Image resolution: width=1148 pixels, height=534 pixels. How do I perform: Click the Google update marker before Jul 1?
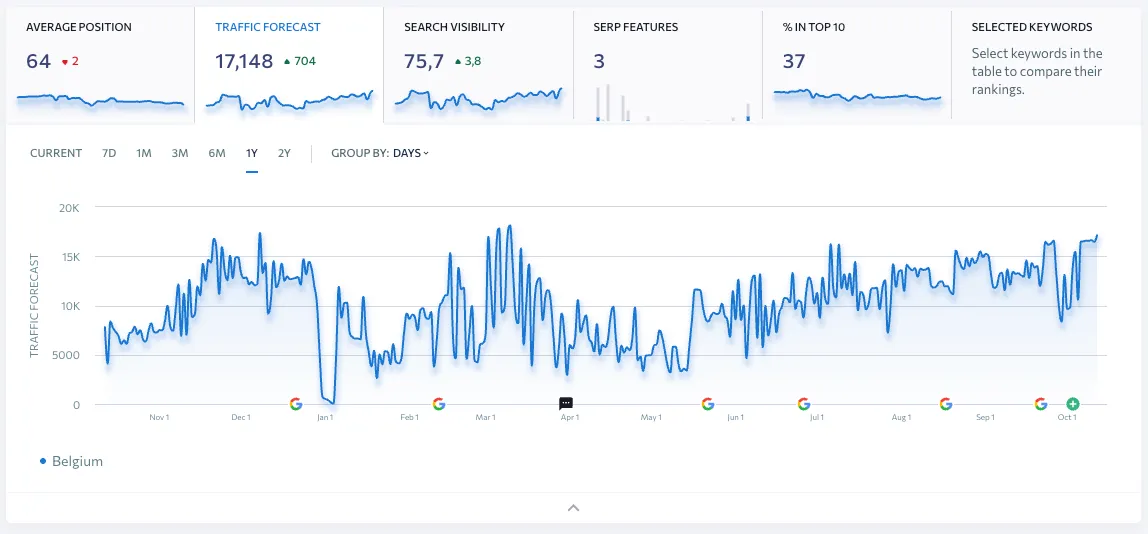tap(804, 404)
